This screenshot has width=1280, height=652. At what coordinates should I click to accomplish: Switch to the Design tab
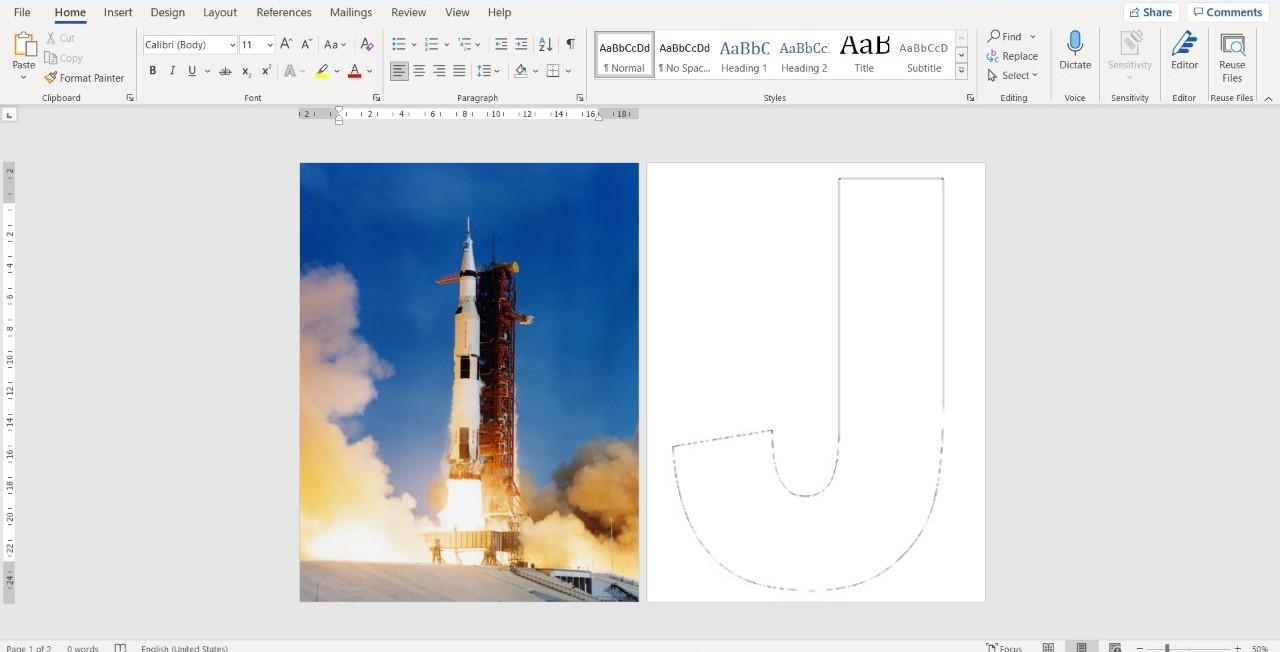point(167,12)
